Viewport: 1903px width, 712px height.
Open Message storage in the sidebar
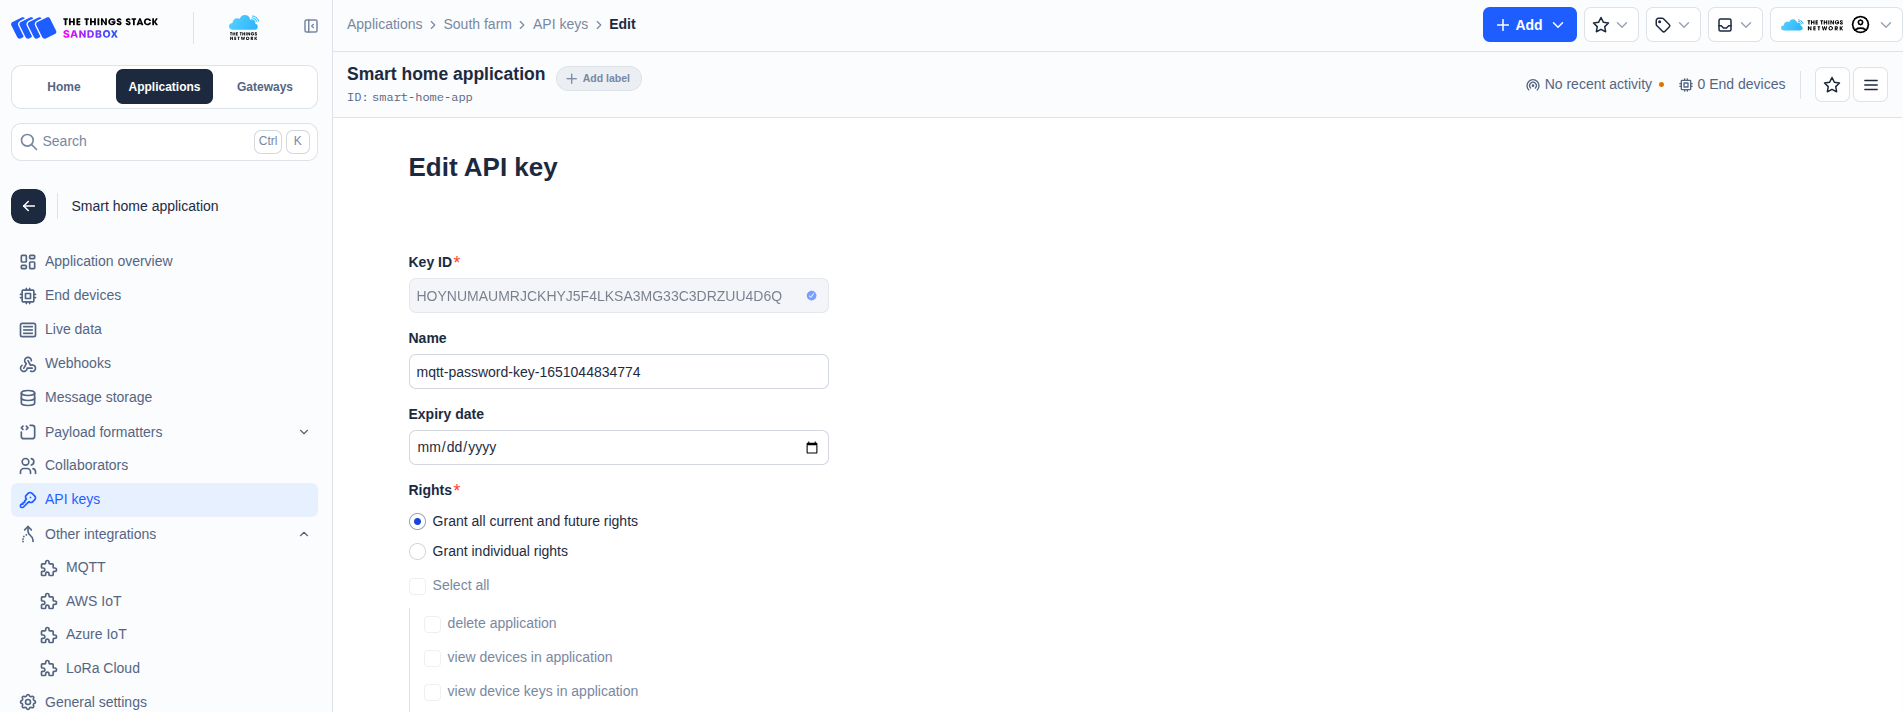(164, 397)
